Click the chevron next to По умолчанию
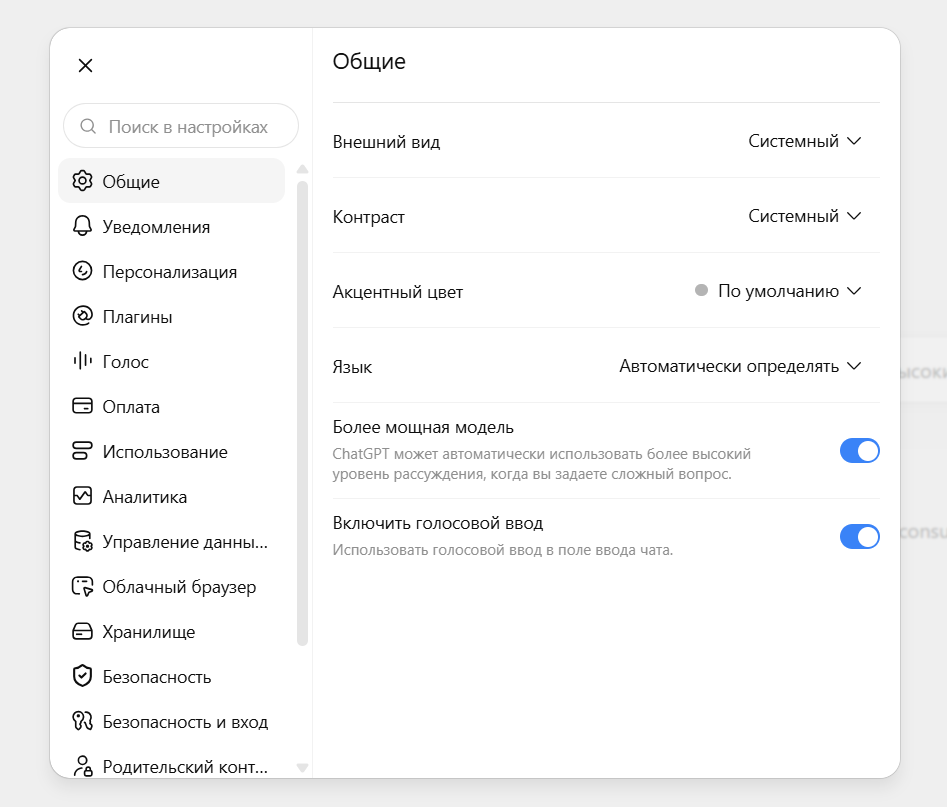This screenshot has width=947, height=807. point(853,291)
